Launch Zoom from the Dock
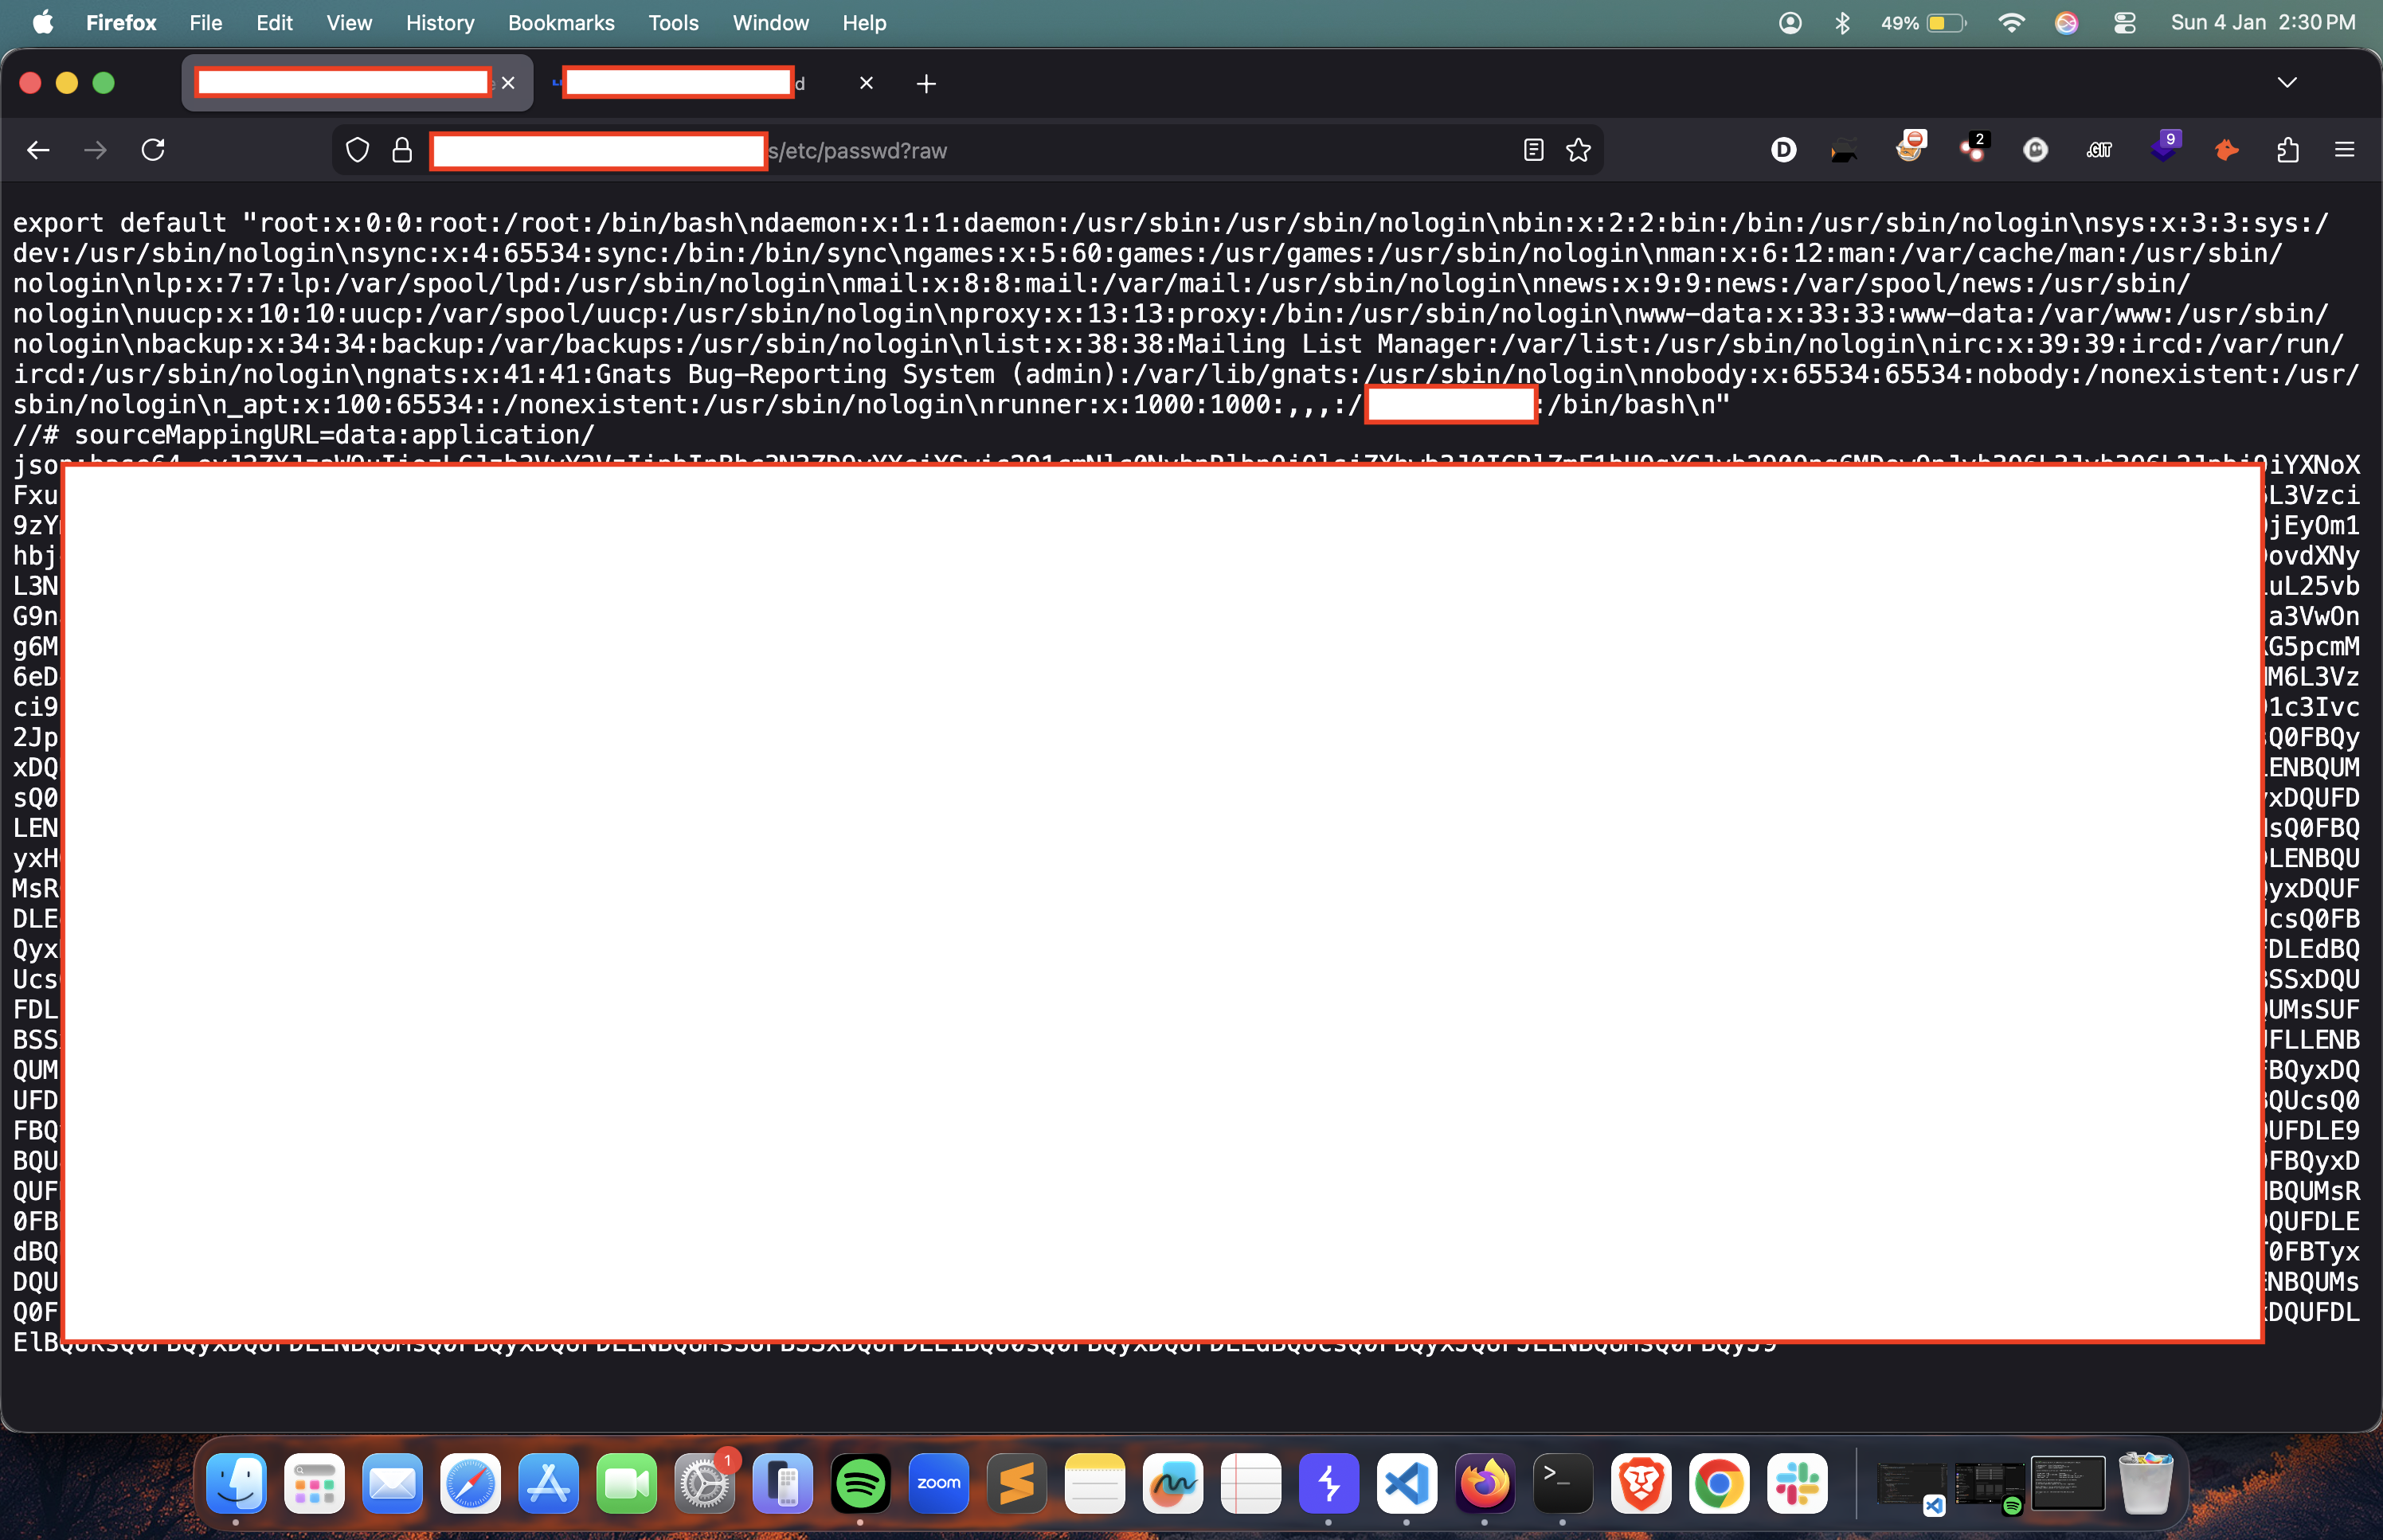 tap(938, 1483)
